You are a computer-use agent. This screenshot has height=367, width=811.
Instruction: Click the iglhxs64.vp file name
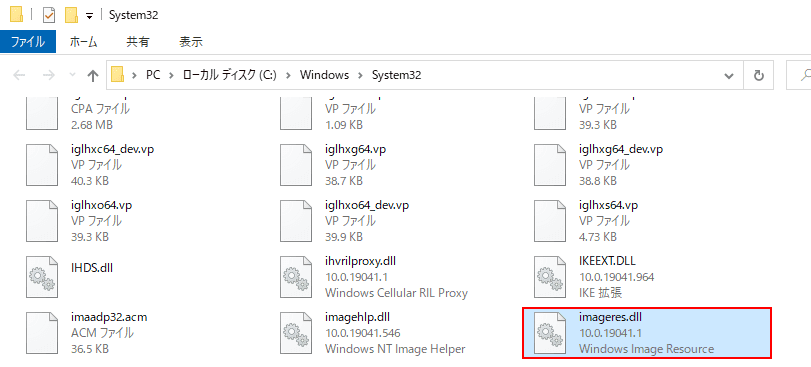(x=608, y=205)
